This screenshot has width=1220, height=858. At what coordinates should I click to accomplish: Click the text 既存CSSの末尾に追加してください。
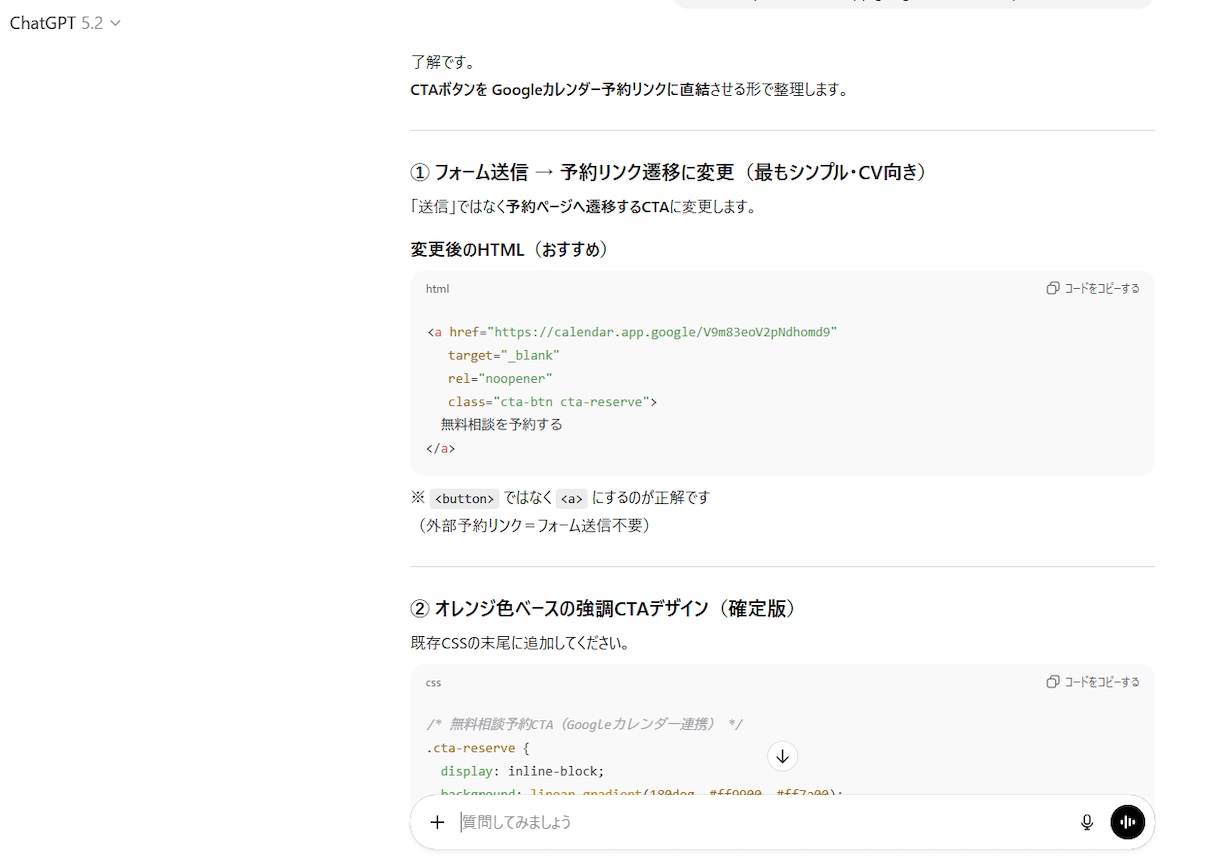pyautogui.click(x=520, y=643)
